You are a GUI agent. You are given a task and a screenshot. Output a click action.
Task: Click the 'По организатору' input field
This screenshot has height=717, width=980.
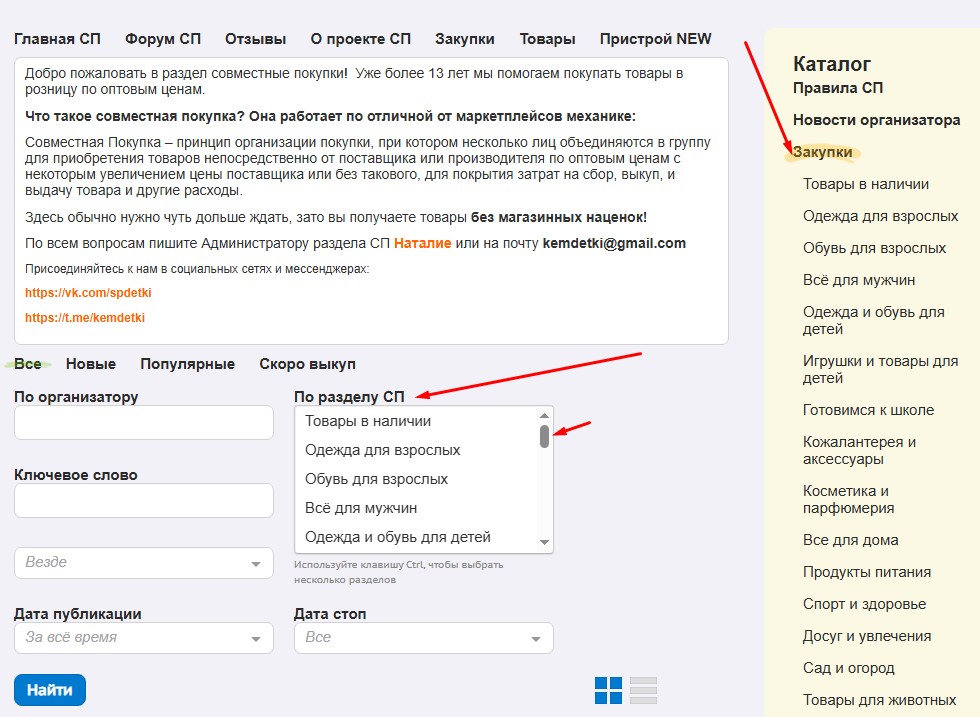[143, 423]
